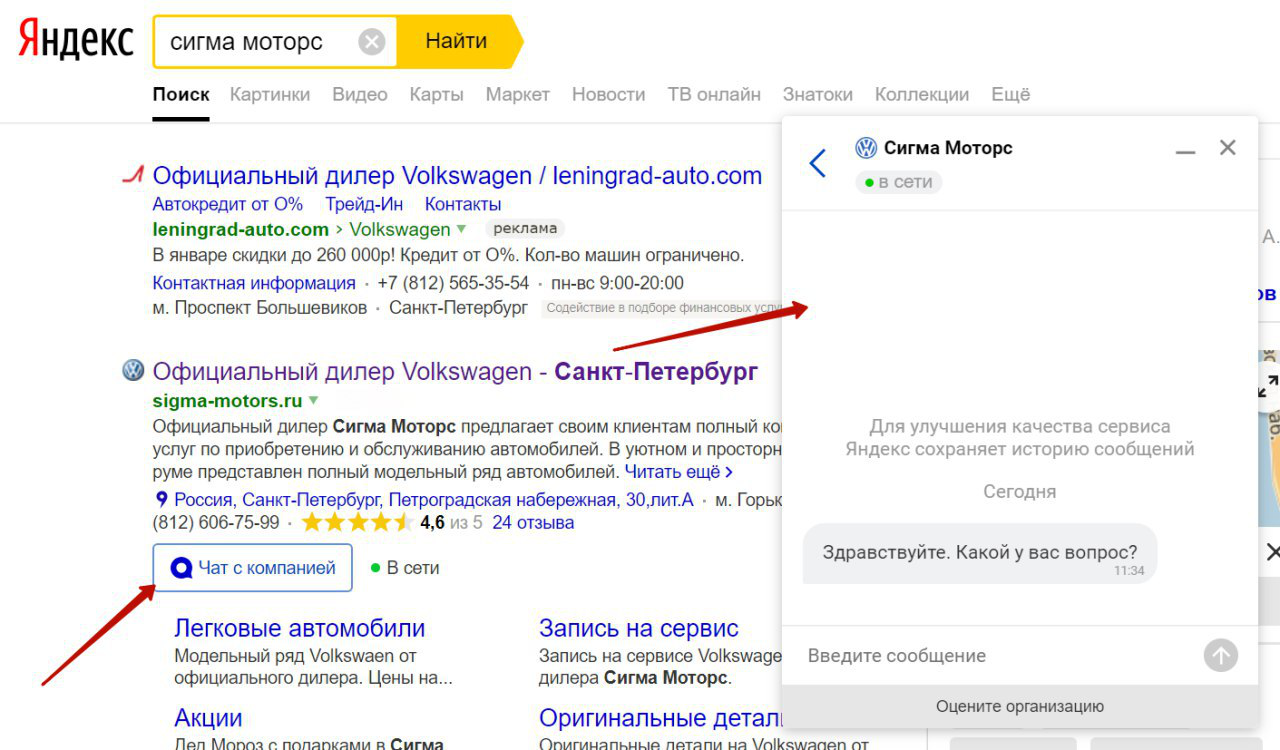Click the Яндекс logo
Screen dimensions: 1280x750
click(76, 40)
